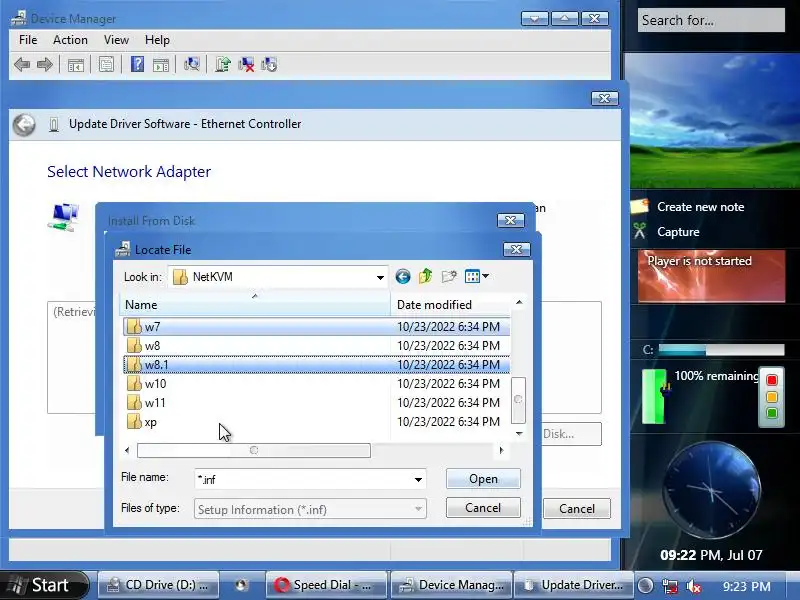Scan for hardware changes icon
Screen dimensions: 800x600
(192, 64)
